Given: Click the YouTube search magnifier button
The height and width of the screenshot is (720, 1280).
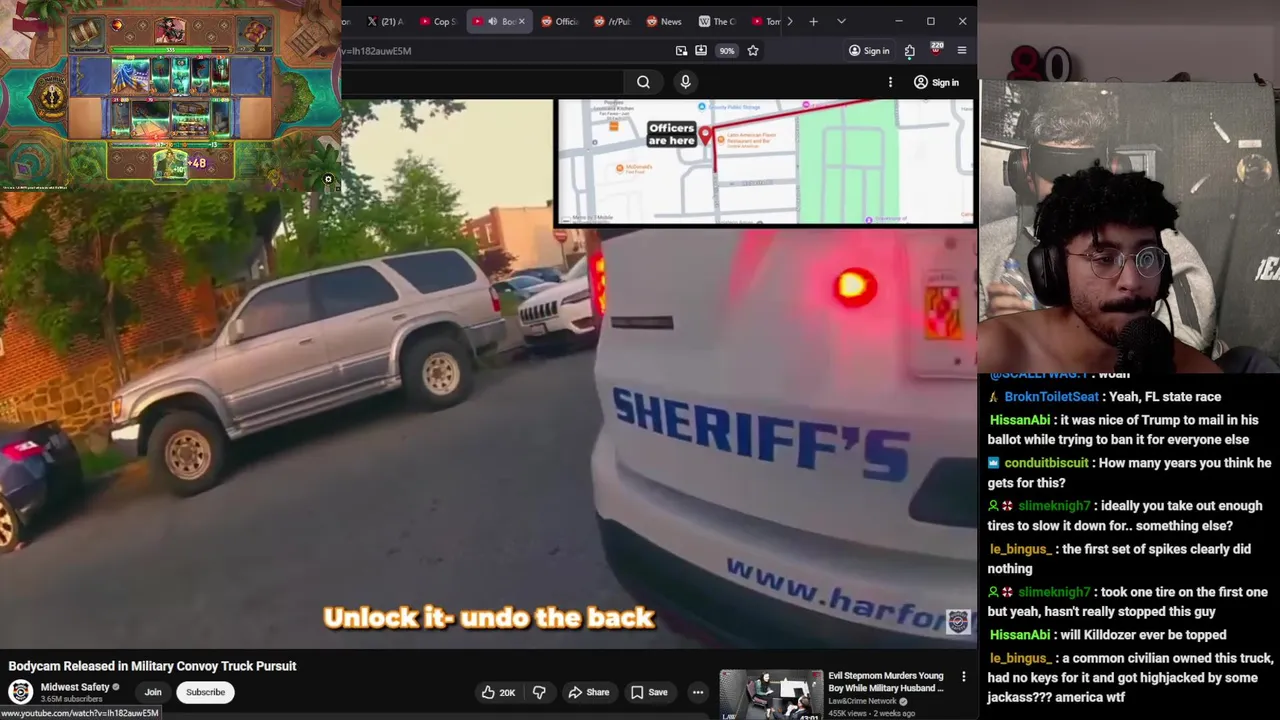Looking at the screenshot, I should (643, 82).
